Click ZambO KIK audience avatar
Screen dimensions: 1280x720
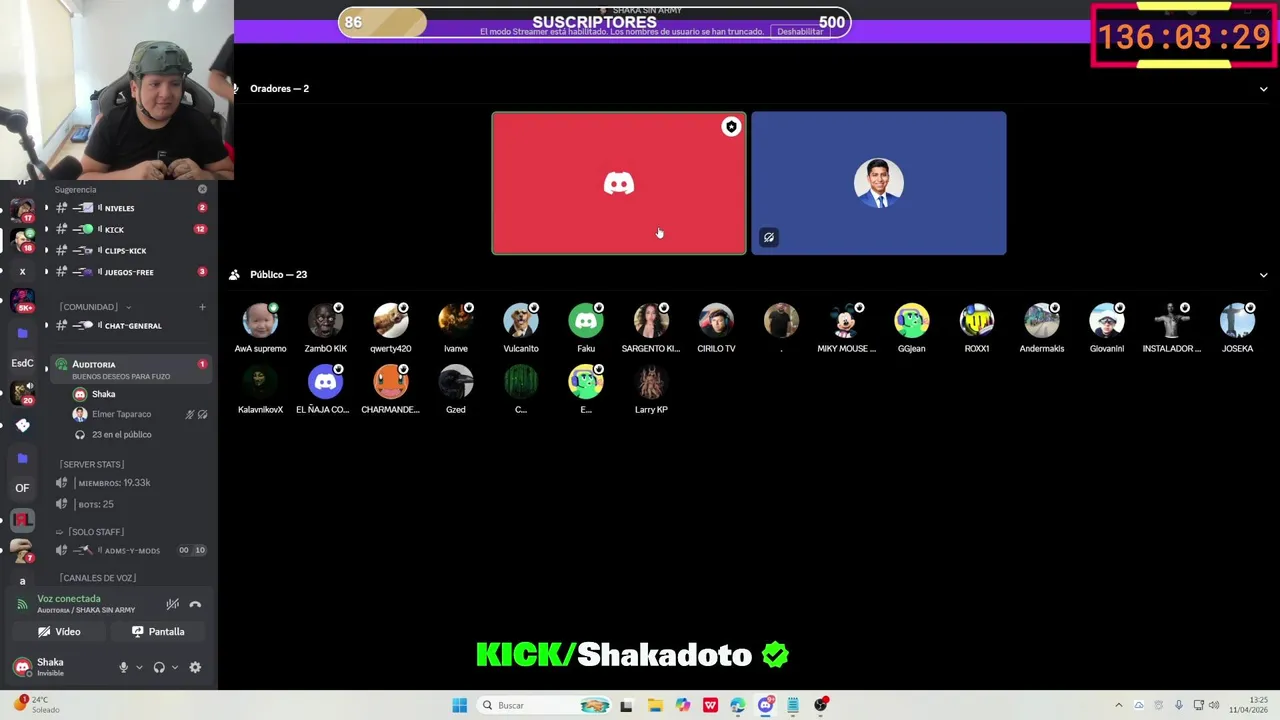325,321
